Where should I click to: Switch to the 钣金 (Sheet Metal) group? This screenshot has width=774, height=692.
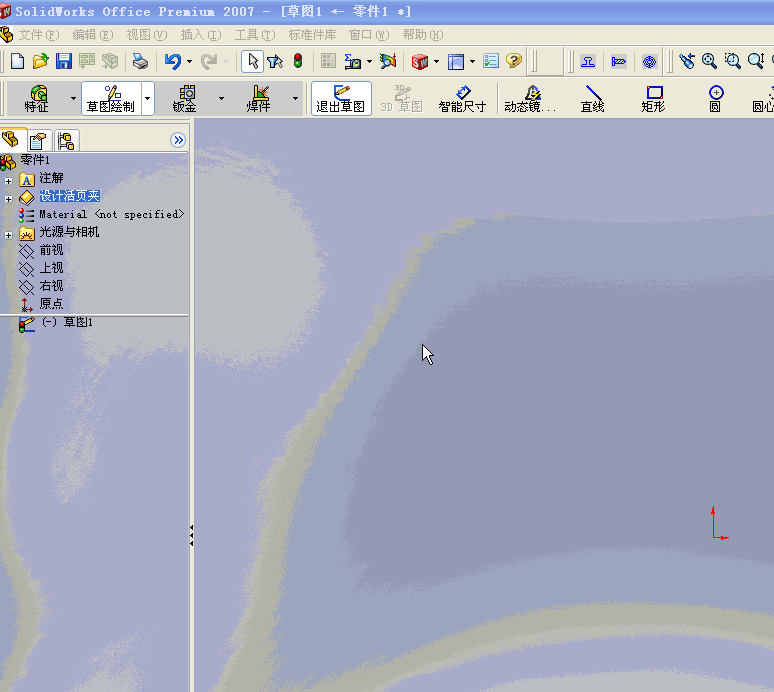click(x=185, y=99)
